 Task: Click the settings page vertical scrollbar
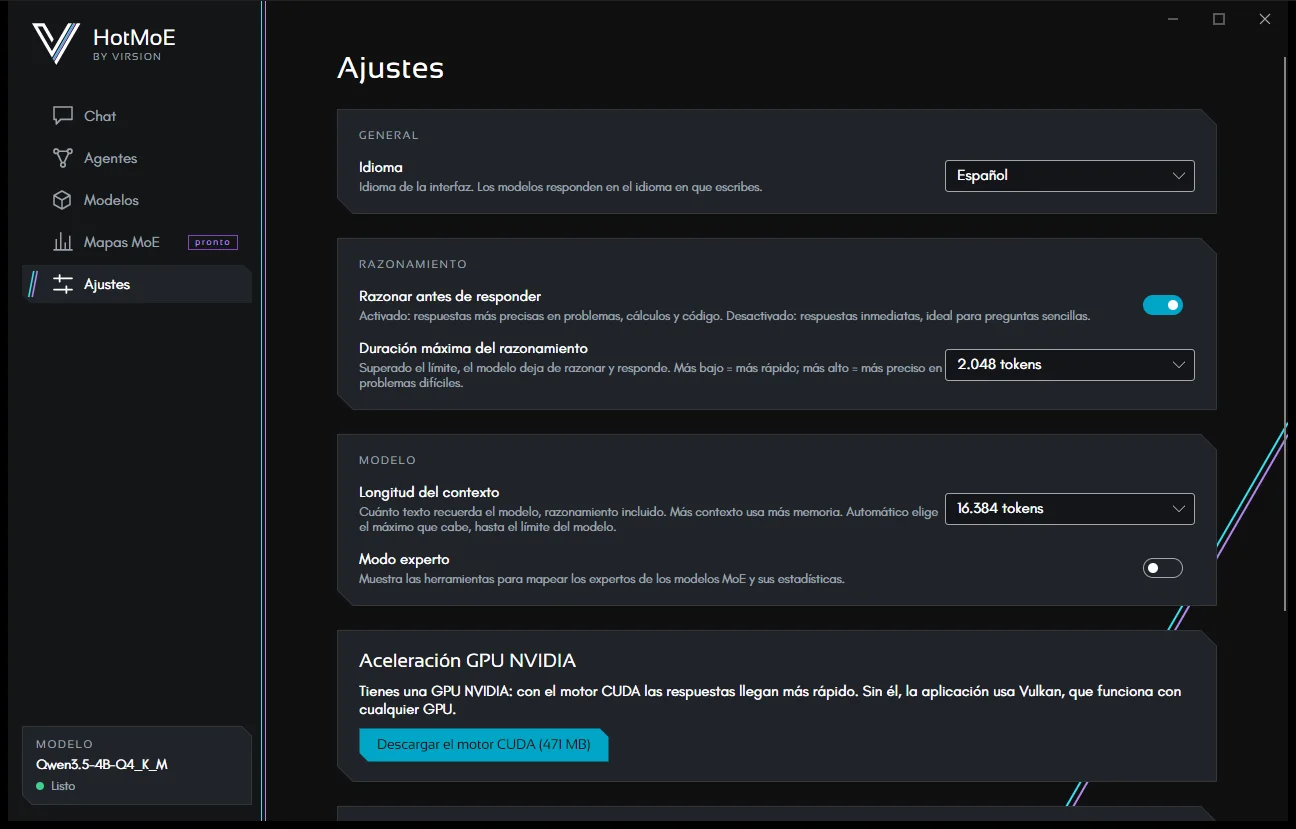(x=1285, y=333)
